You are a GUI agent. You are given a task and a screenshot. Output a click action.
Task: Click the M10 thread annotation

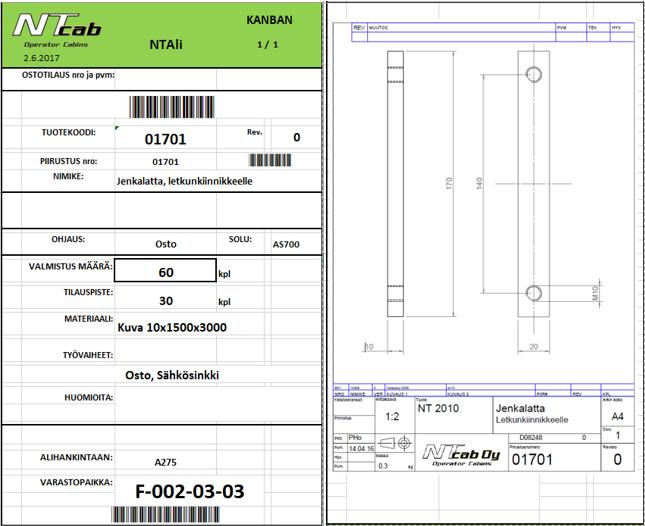pyautogui.click(x=595, y=293)
